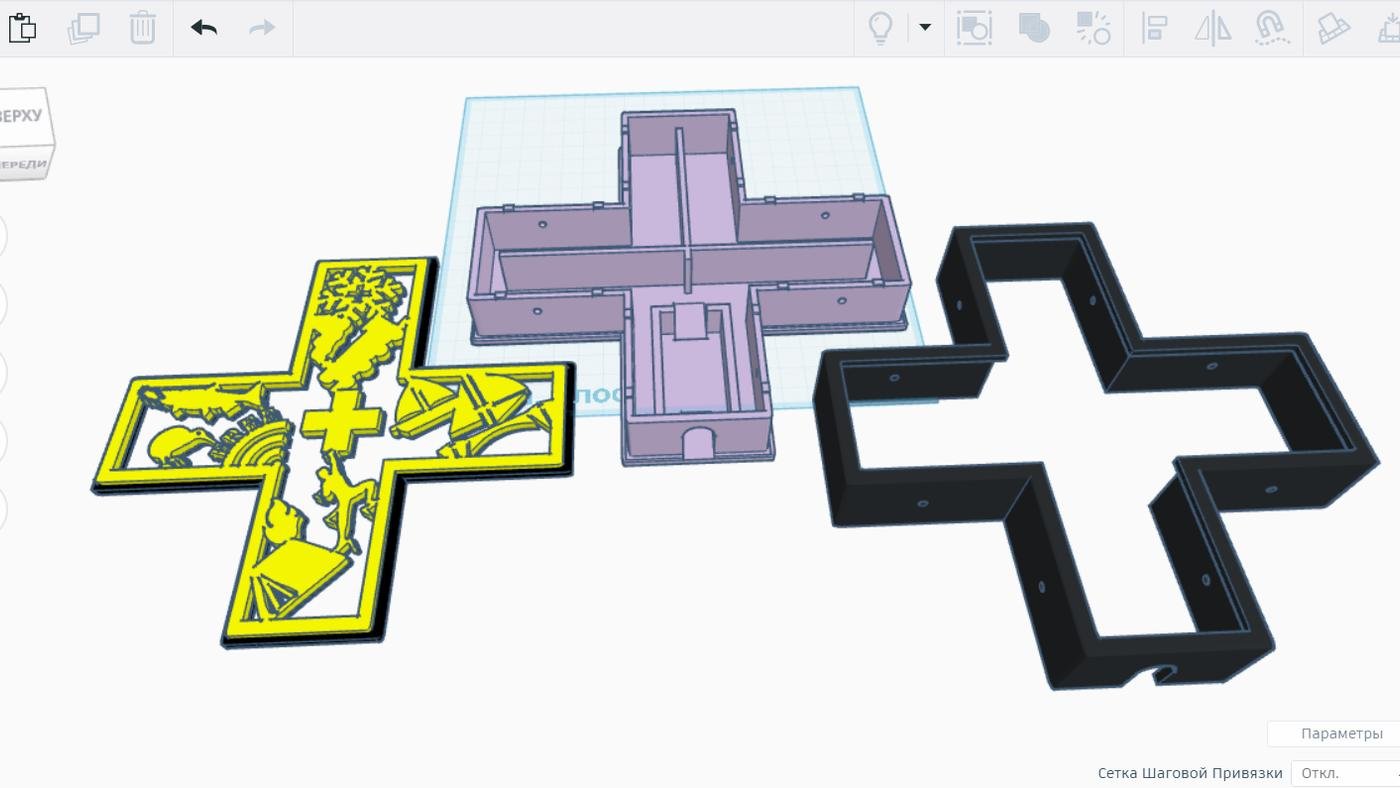The image size is (1400, 788).
Task: Open the Align tool
Action: click(1155, 28)
